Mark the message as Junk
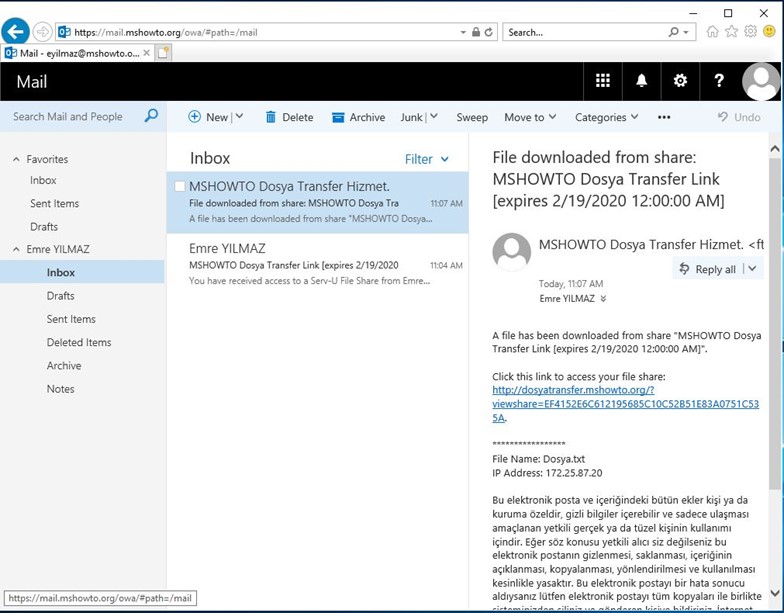Viewport: 784px width, 613px height. 412,117
